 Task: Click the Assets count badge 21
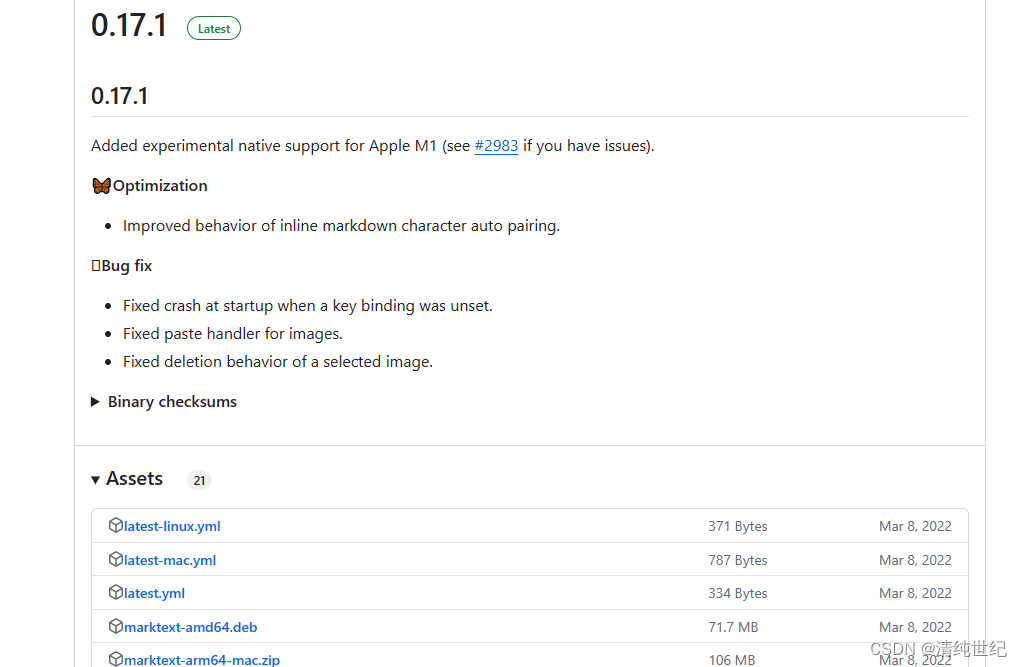(199, 481)
